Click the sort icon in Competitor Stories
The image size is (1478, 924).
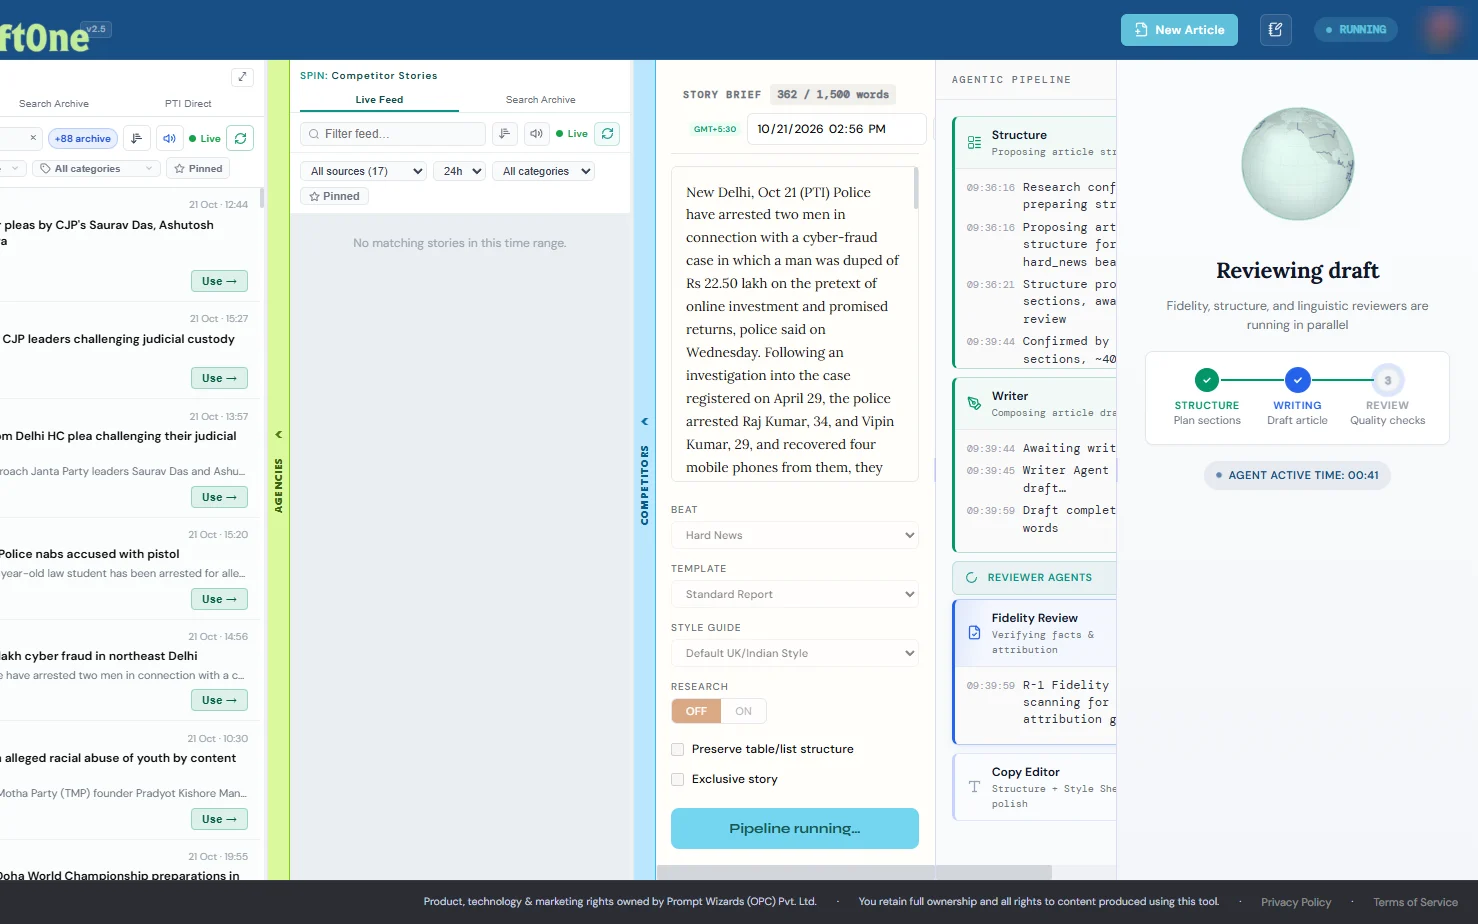(505, 134)
